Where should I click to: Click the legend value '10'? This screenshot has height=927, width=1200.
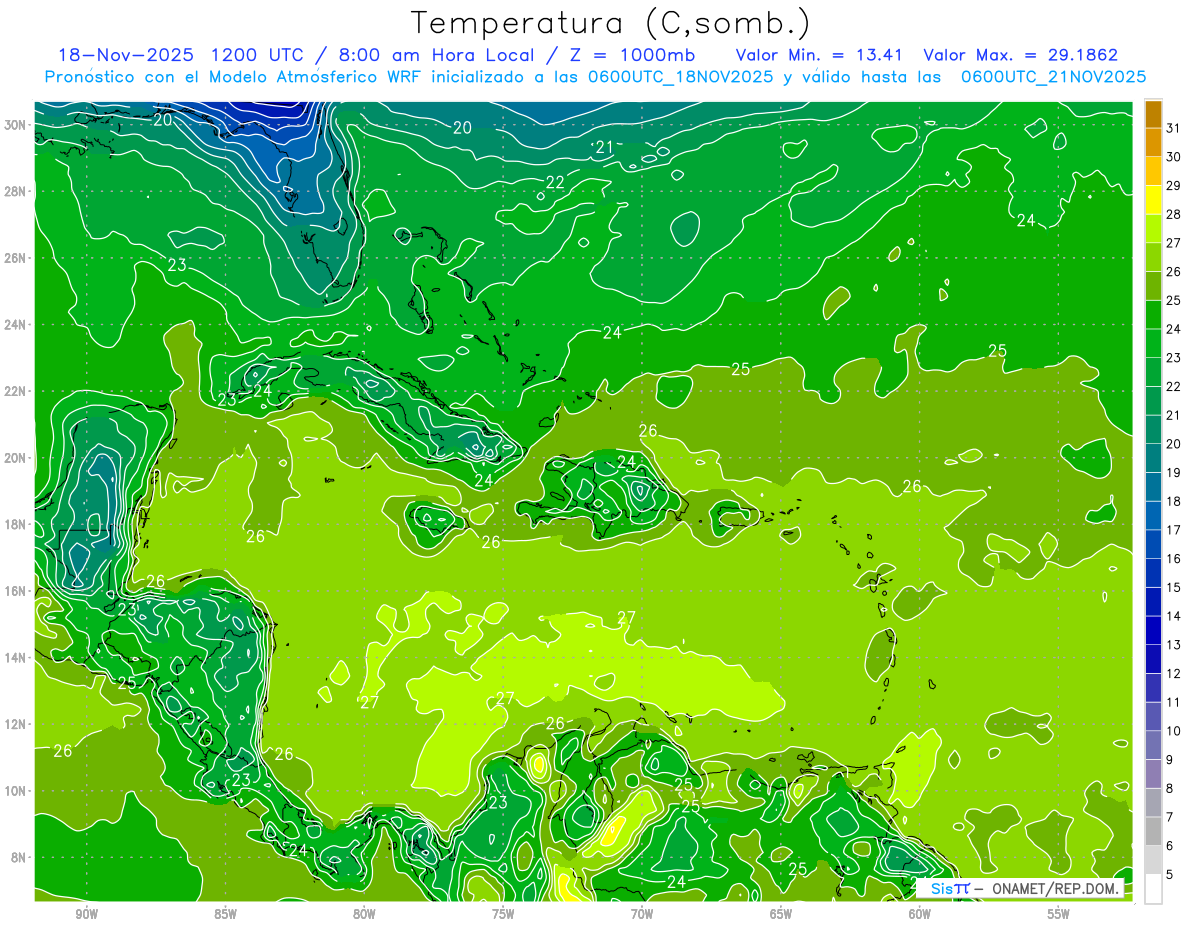(1174, 731)
